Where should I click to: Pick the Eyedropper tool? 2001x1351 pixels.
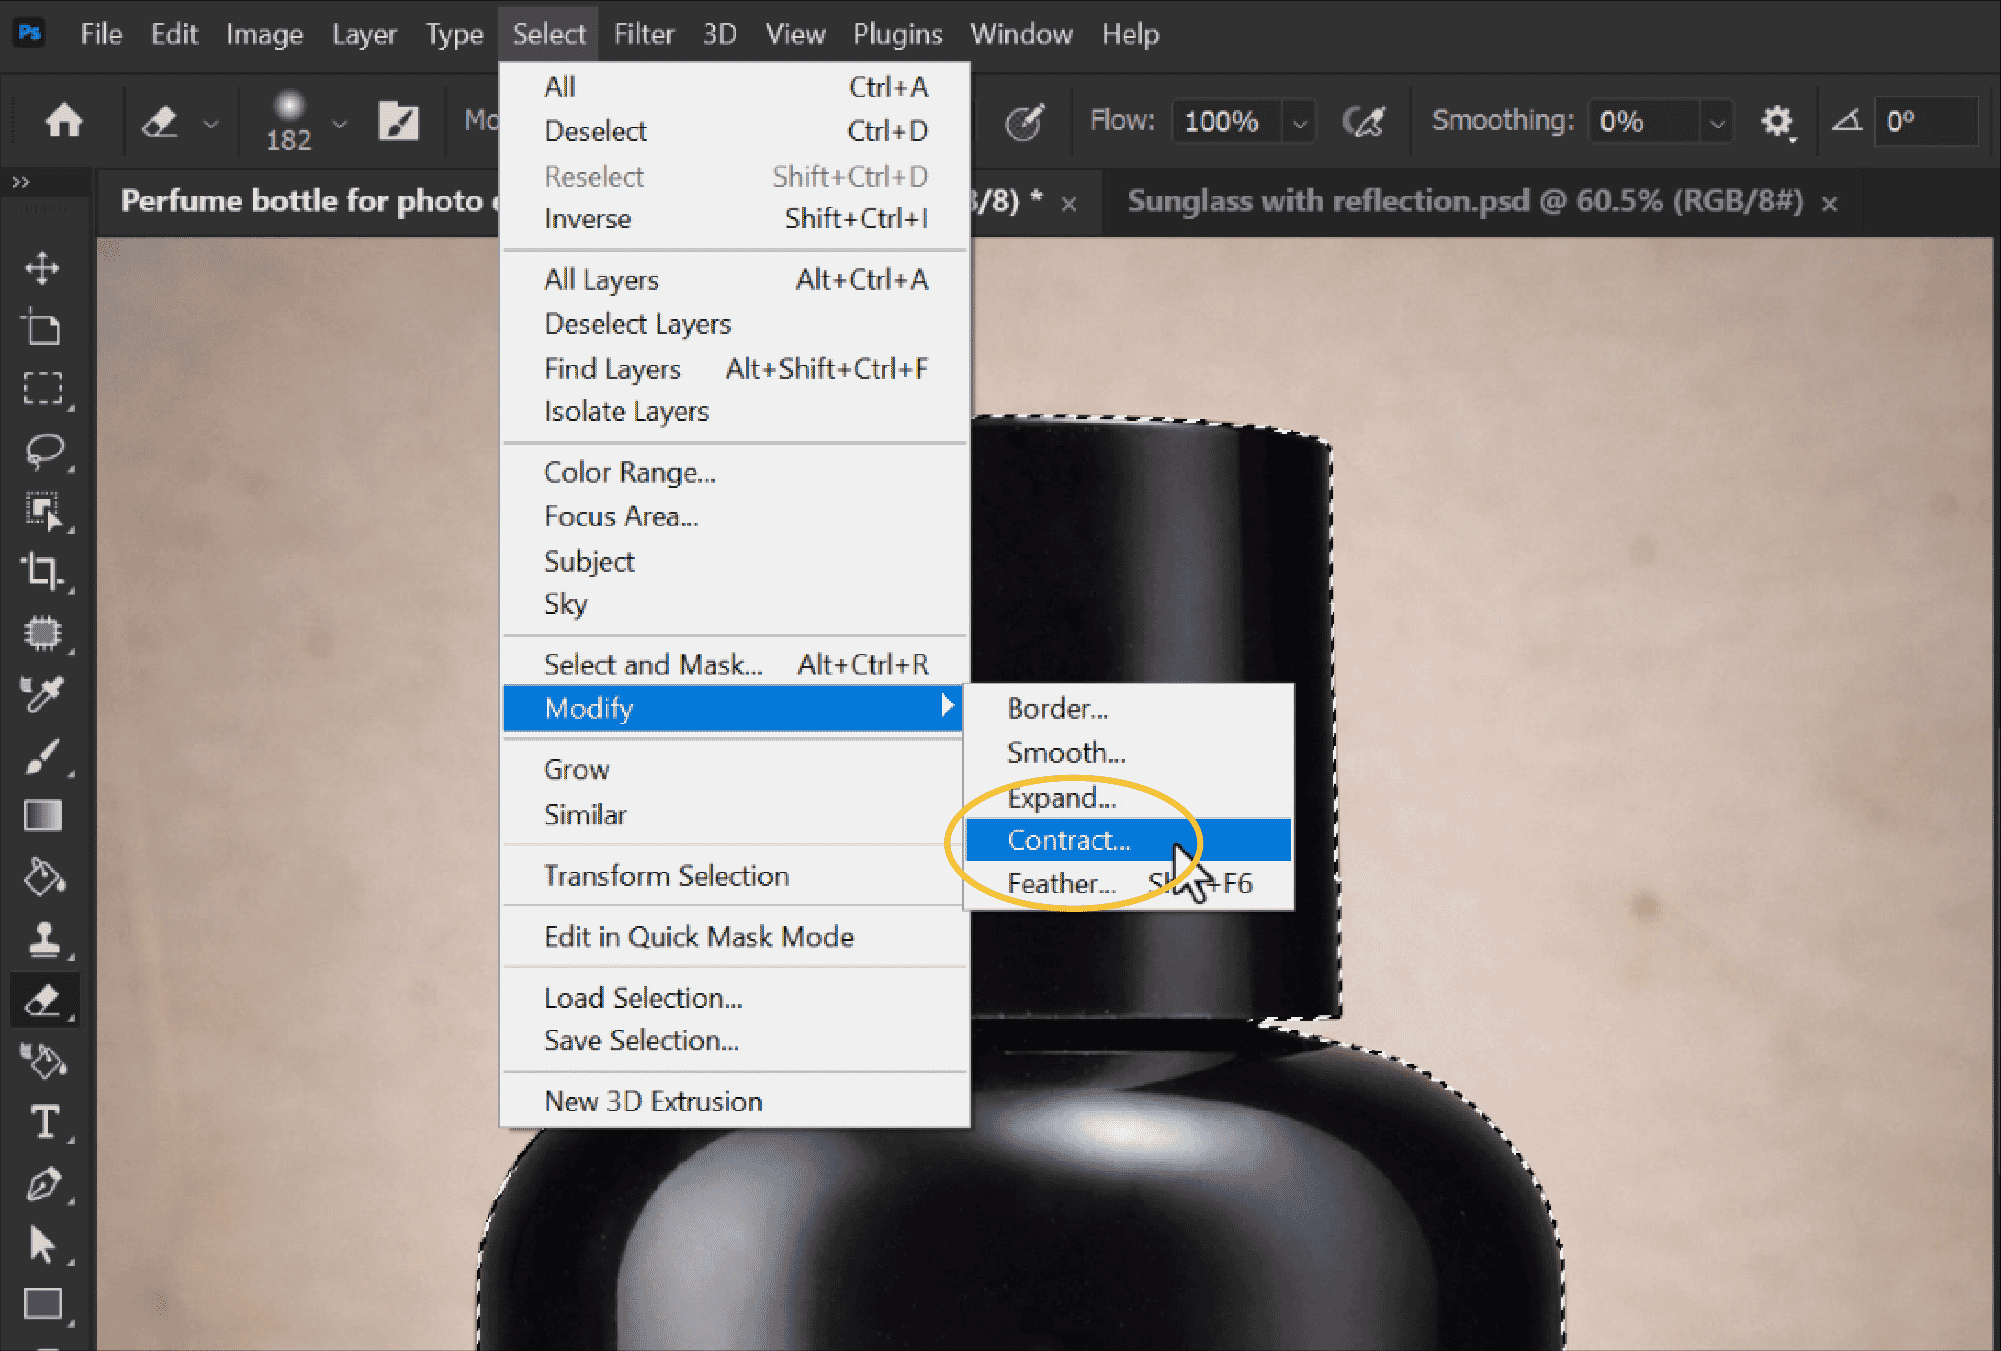click(x=42, y=694)
